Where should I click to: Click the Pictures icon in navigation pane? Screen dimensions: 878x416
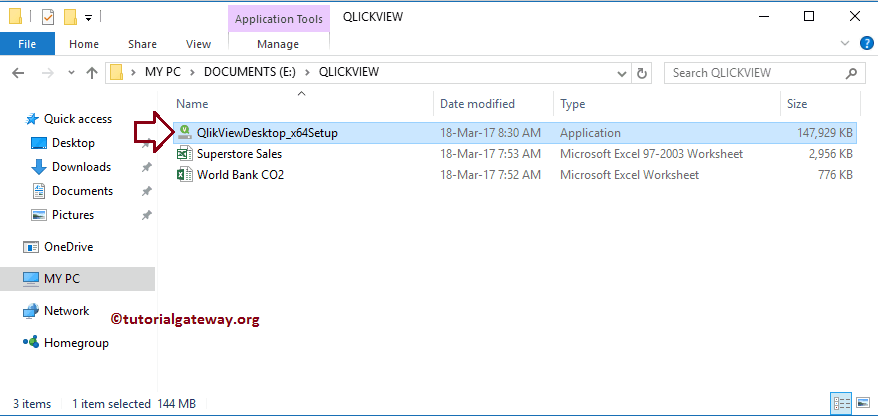(39, 215)
